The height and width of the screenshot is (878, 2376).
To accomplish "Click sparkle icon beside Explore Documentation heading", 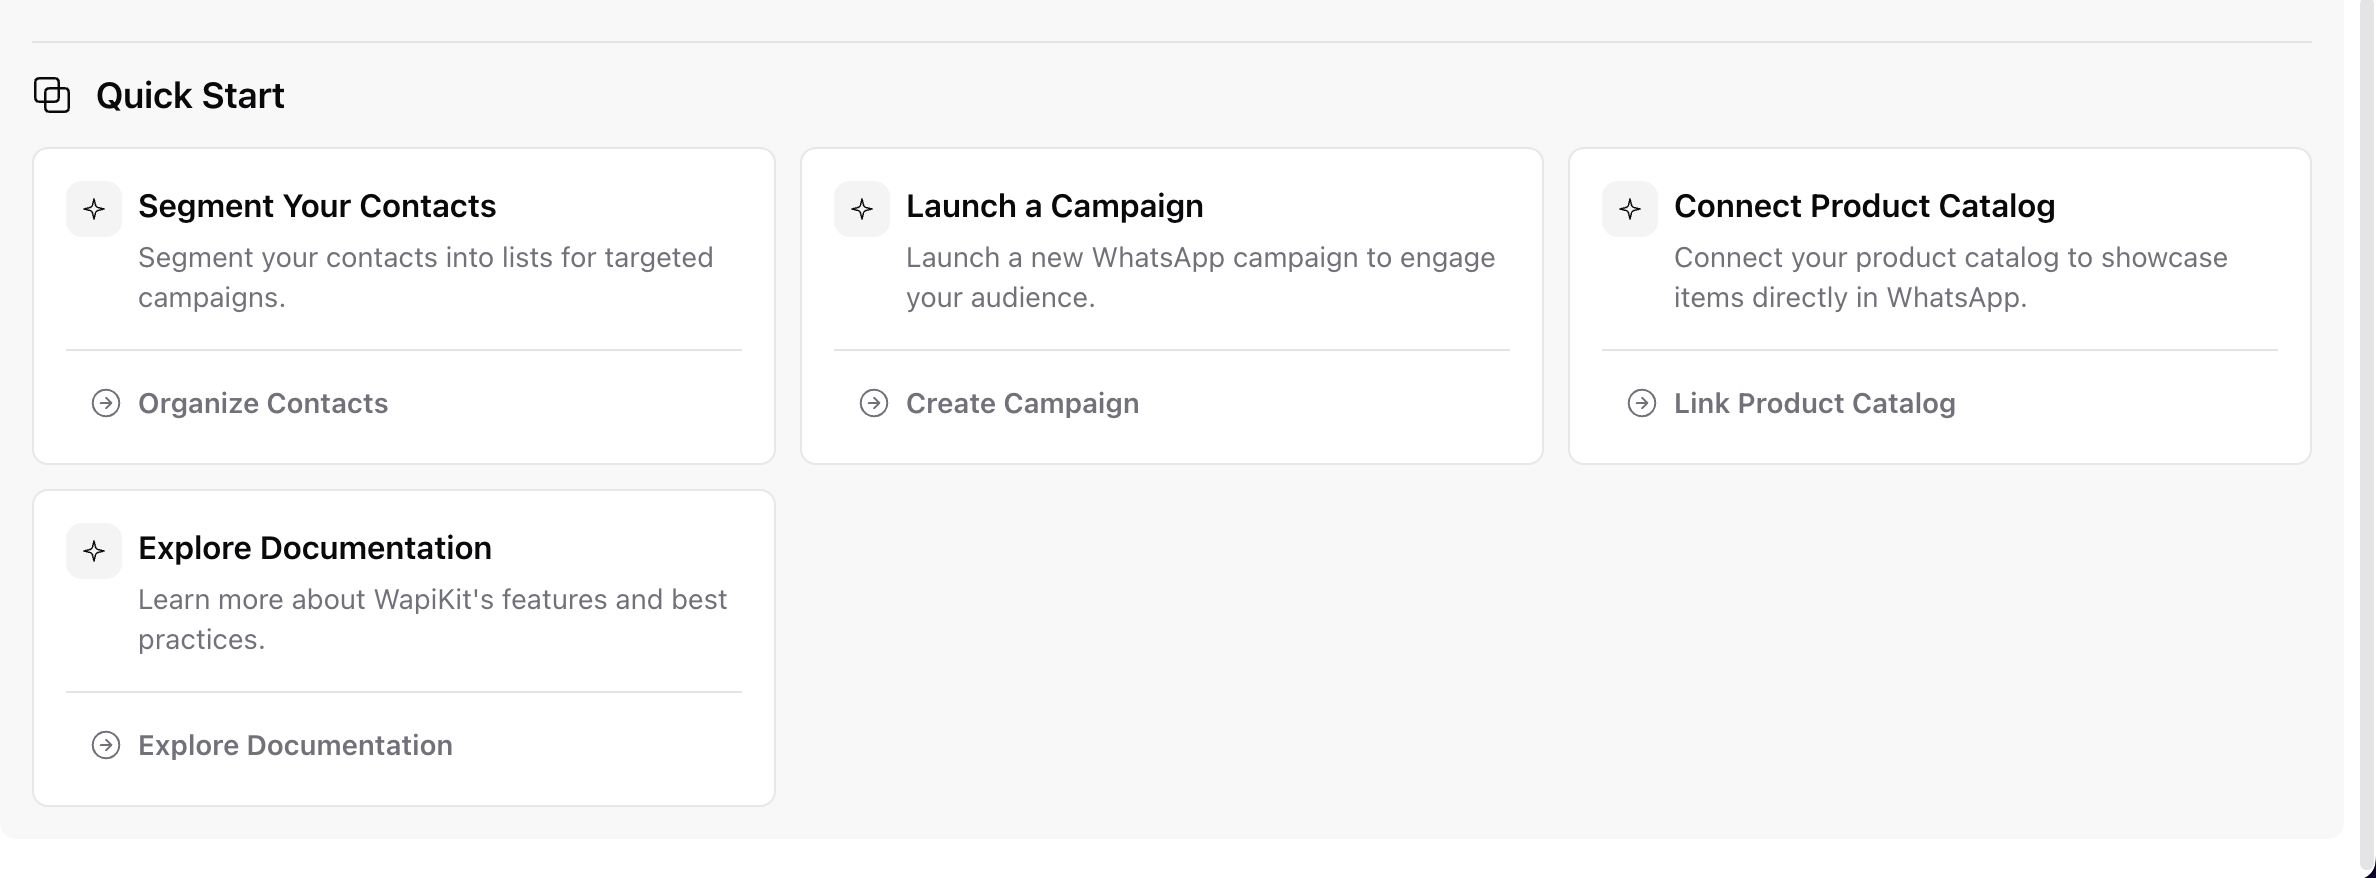I will pos(94,551).
